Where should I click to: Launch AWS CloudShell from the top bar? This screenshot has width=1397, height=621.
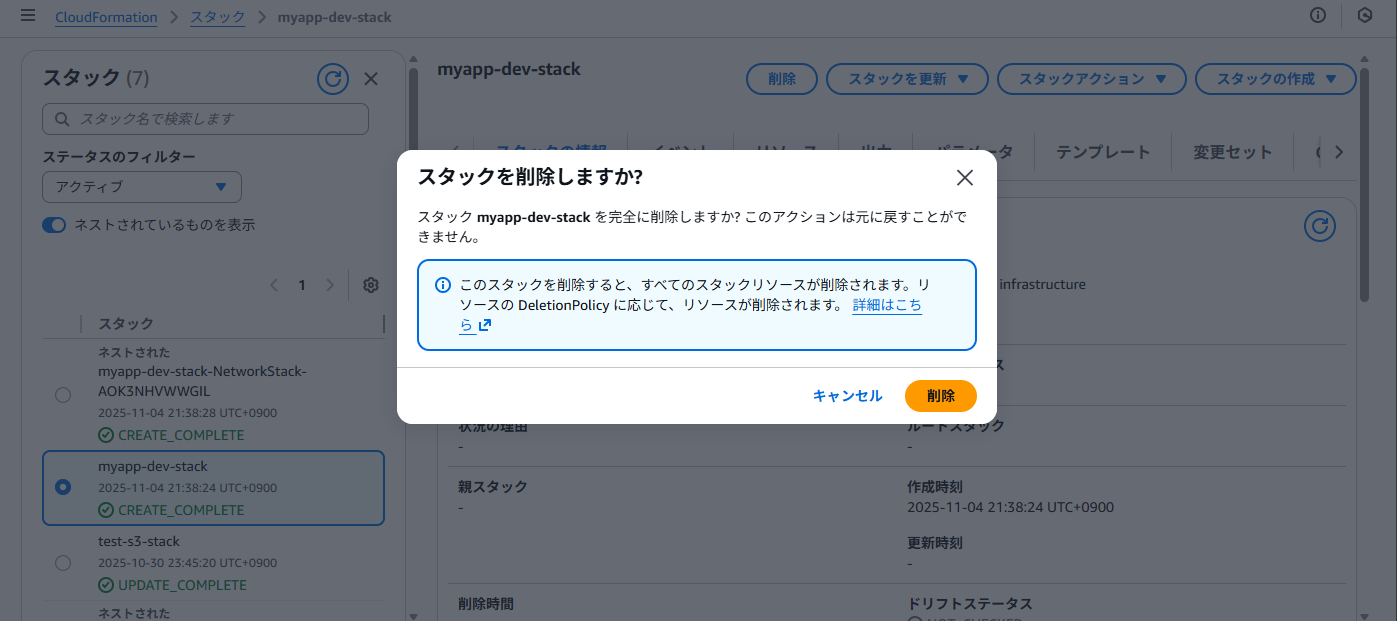(x=1364, y=16)
